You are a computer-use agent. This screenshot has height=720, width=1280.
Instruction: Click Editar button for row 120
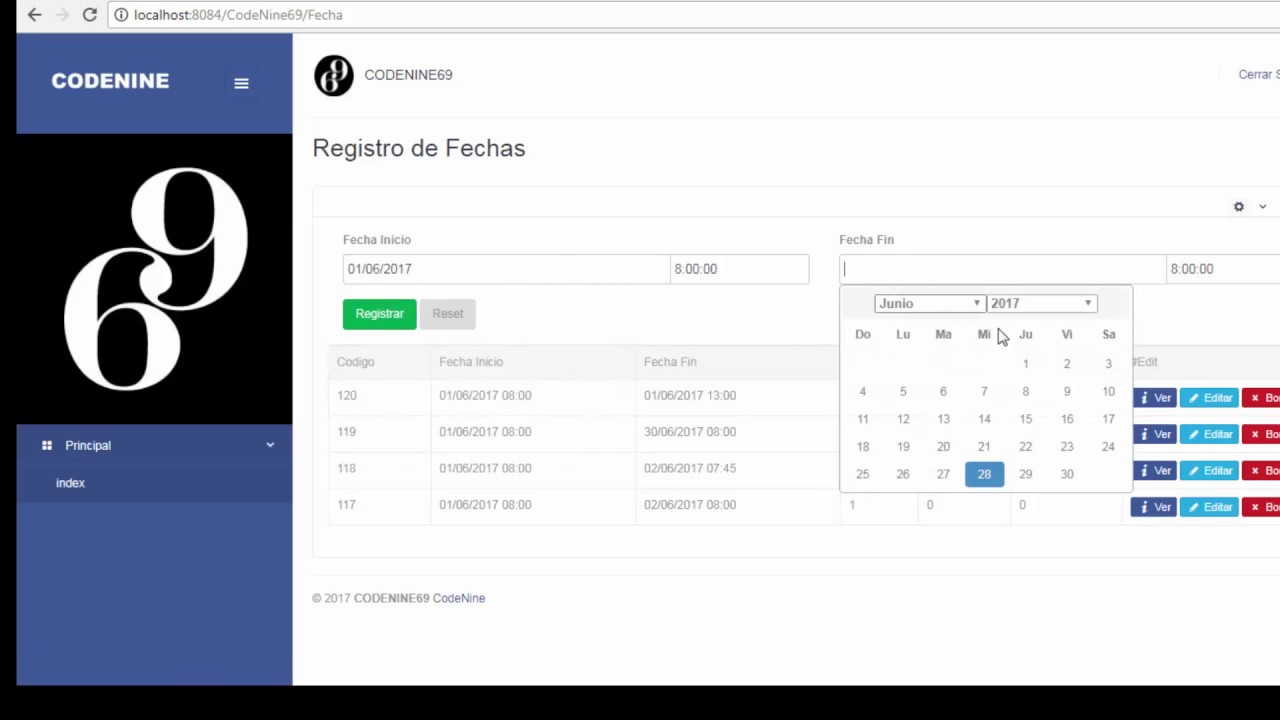pos(1209,398)
